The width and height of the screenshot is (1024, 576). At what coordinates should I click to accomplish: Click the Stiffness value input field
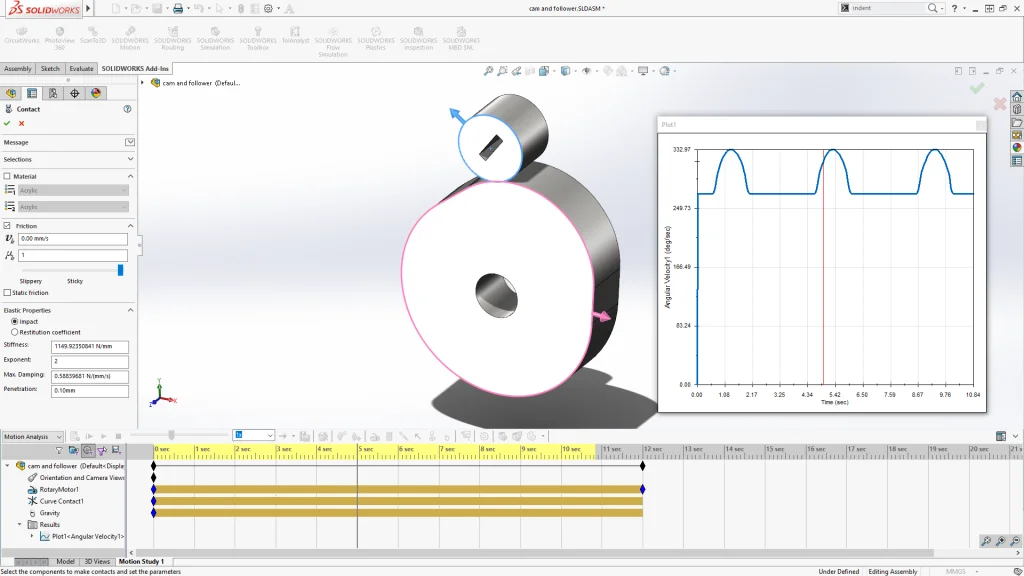[90, 346]
